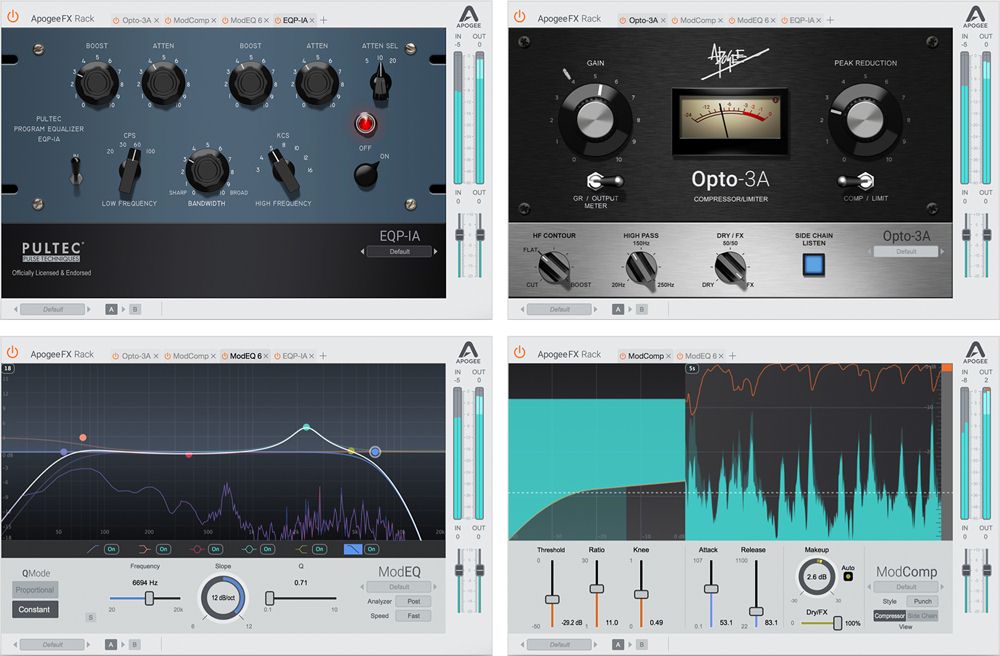Click the red indicator lamp on Pultec EQP-IA
This screenshot has height=656, width=1000.
(x=367, y=124)
